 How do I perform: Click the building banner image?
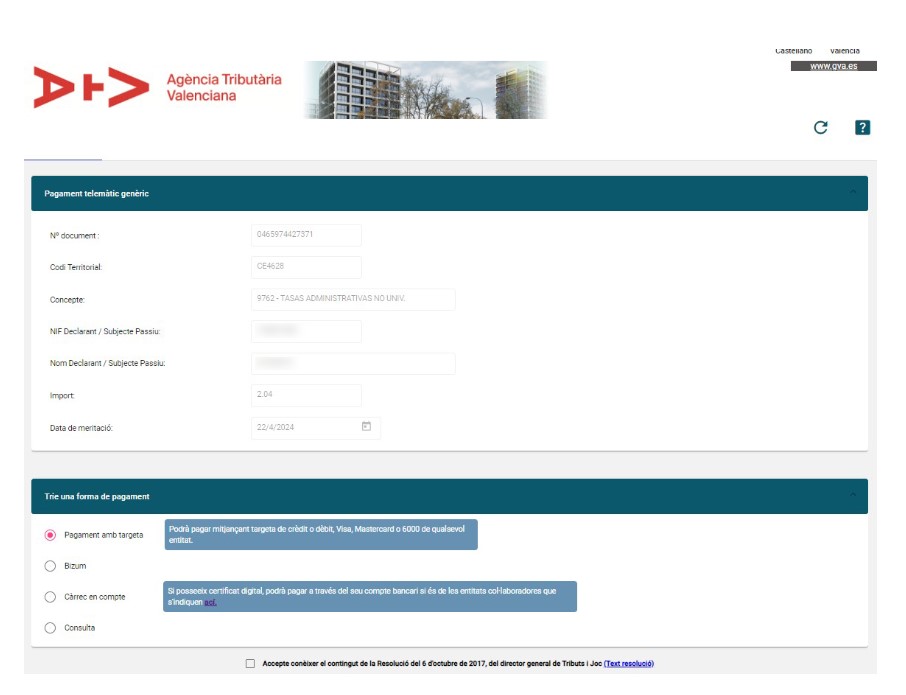(426, 90)
